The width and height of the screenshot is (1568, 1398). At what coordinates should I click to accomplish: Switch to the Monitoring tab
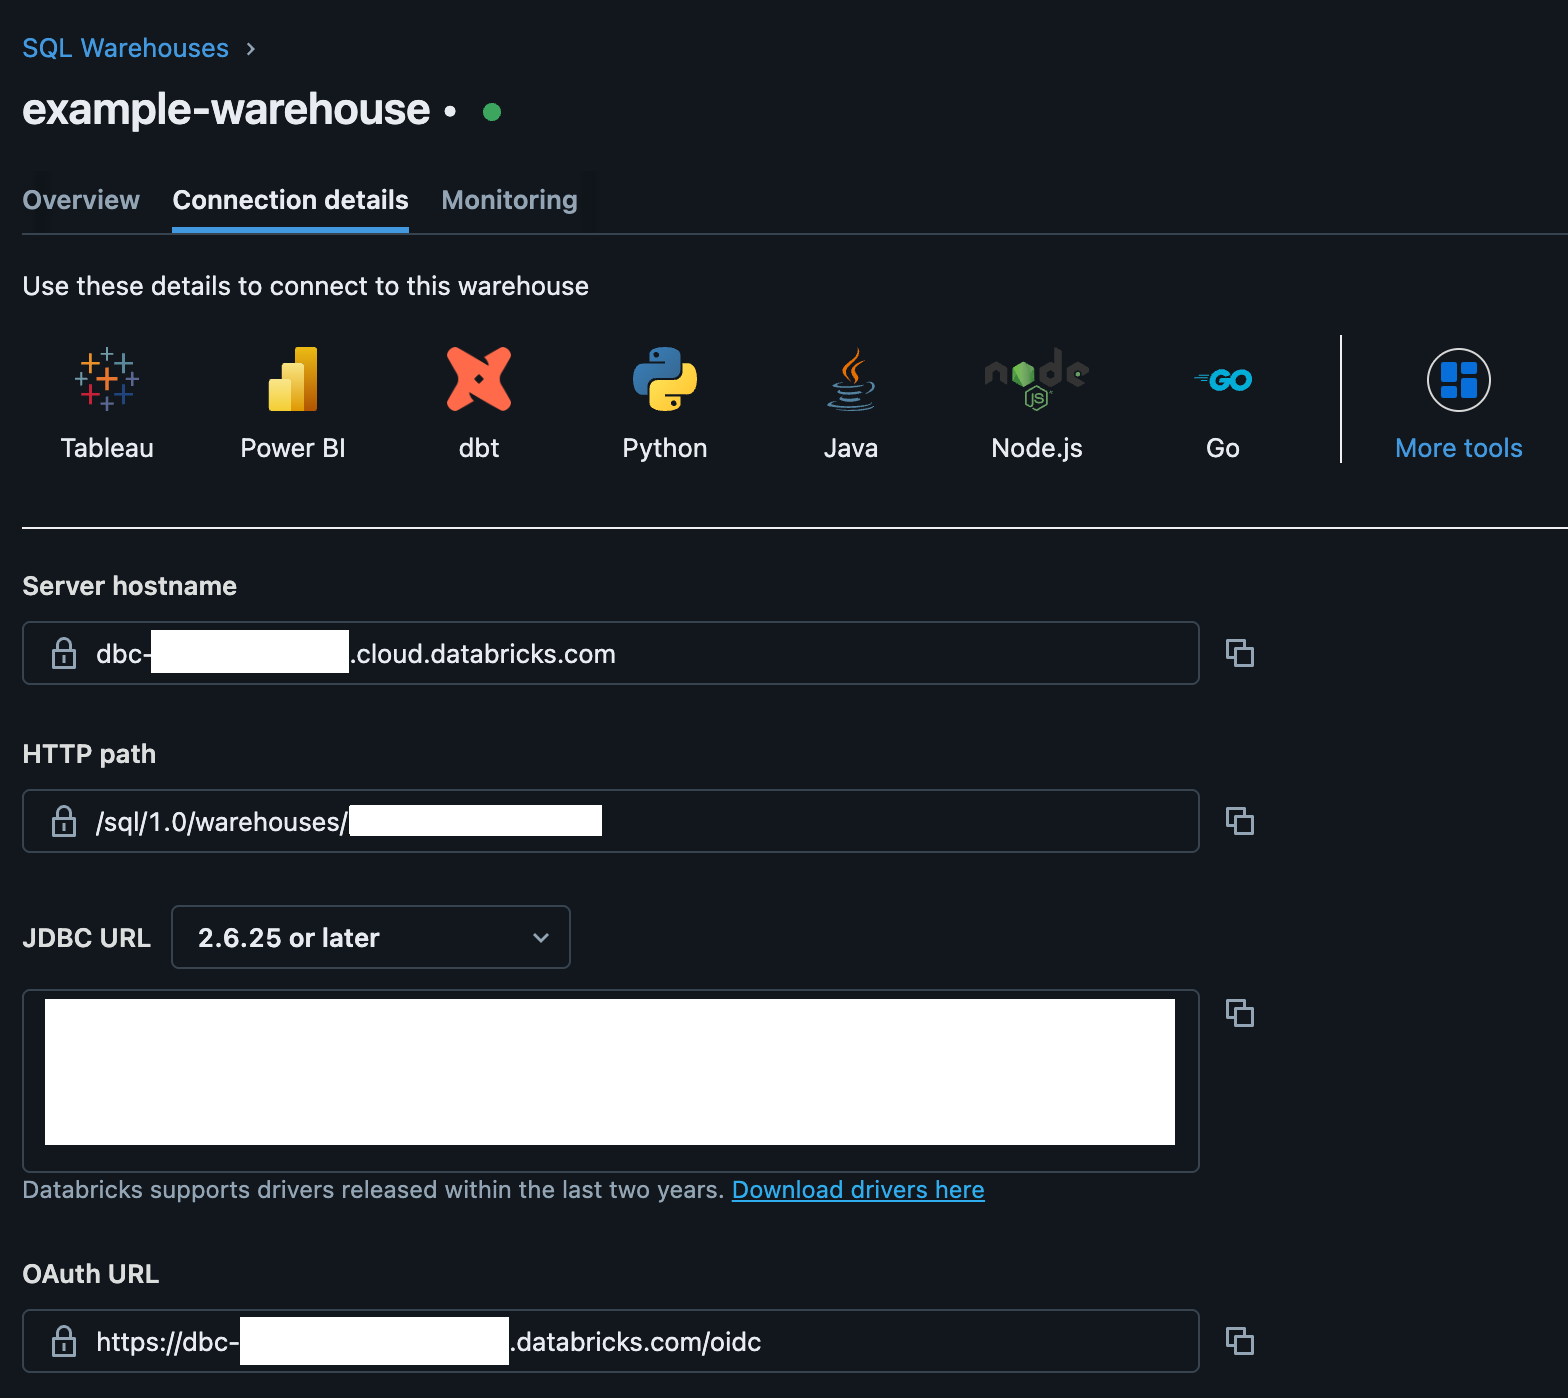[509, 200]
